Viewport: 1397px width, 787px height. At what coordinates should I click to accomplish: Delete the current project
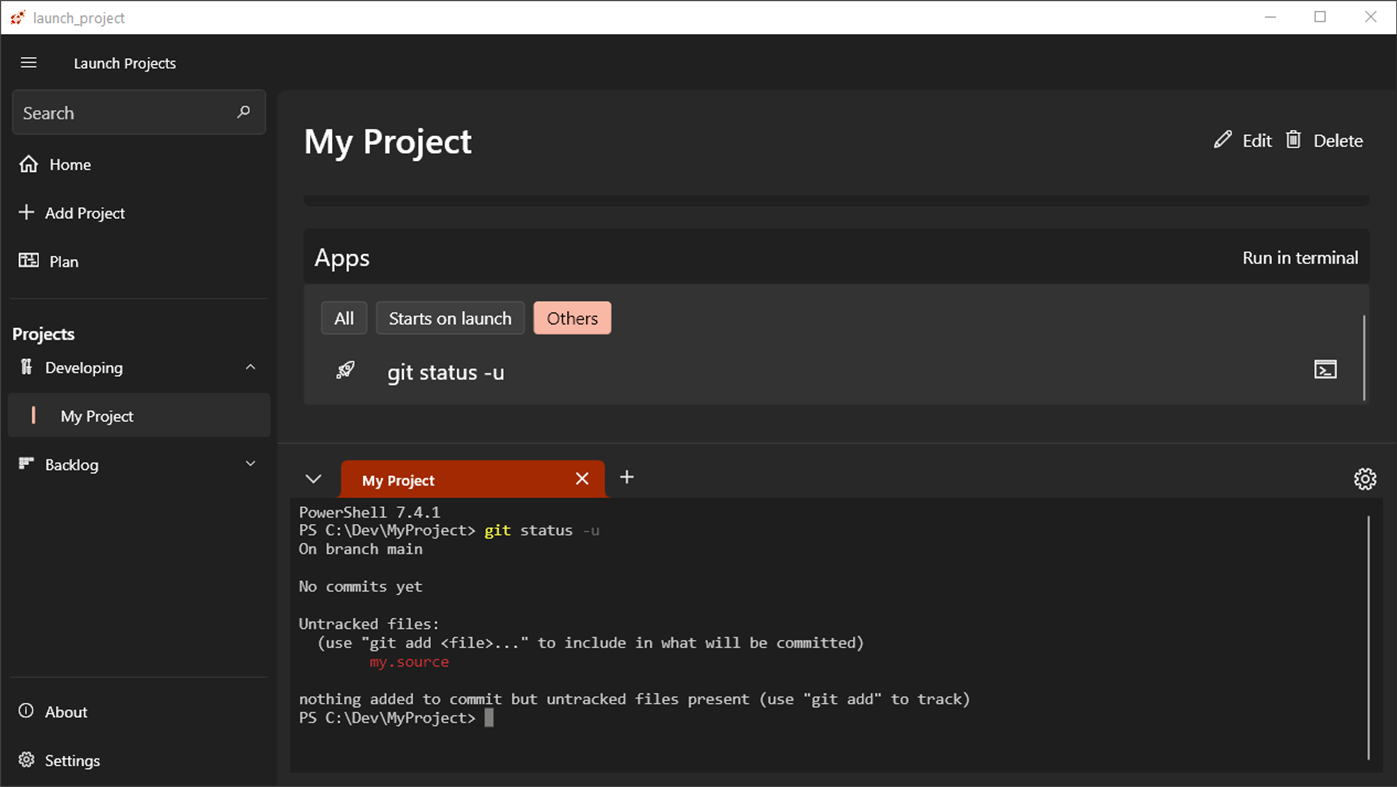point(1324,141)
